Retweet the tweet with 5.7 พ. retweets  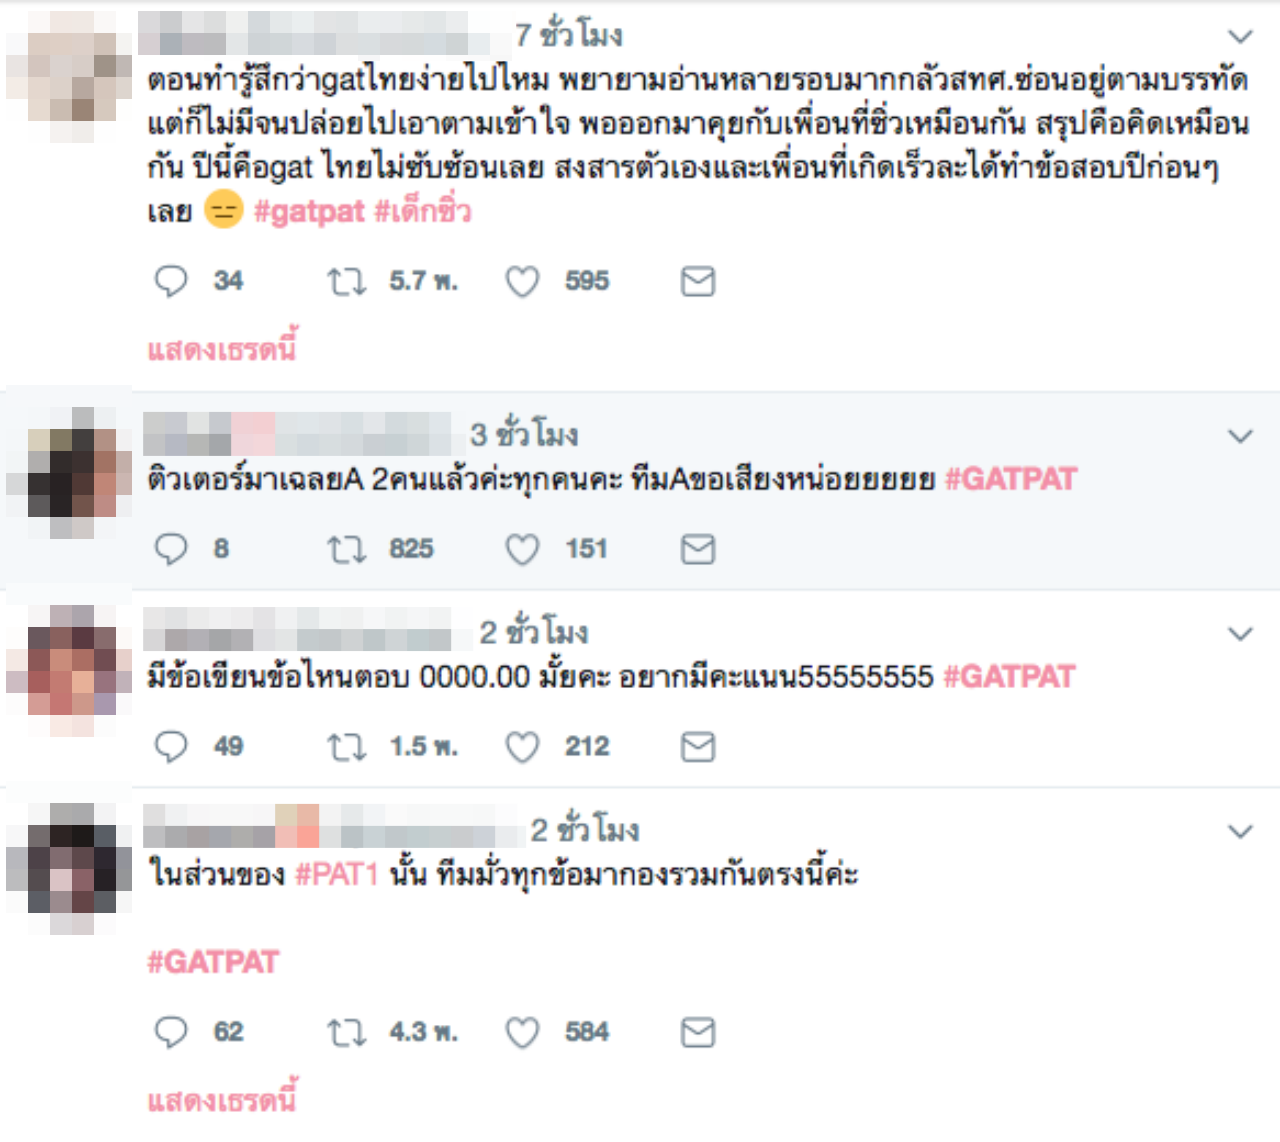347,282
